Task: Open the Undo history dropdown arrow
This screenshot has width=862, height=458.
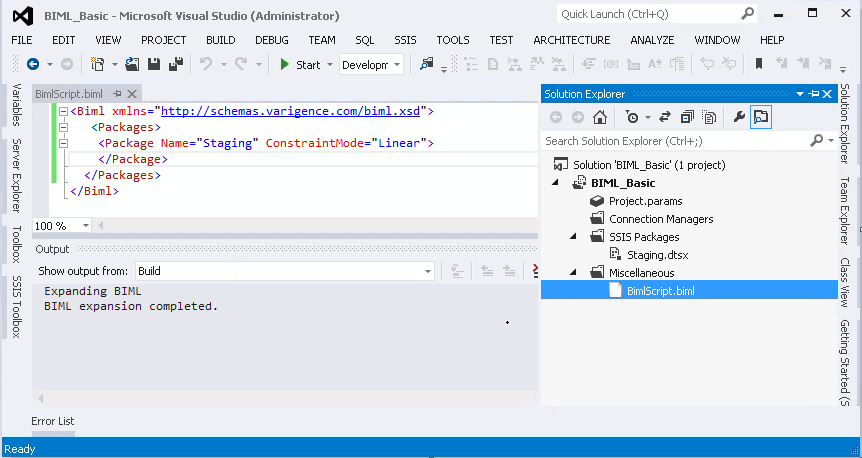Action: pos(224,64)
